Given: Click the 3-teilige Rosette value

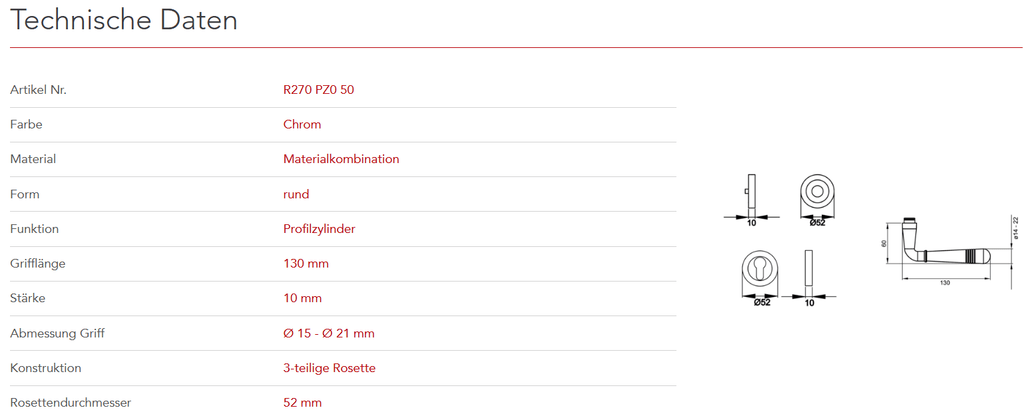Looking at the screenshot, I should [329, 368].
